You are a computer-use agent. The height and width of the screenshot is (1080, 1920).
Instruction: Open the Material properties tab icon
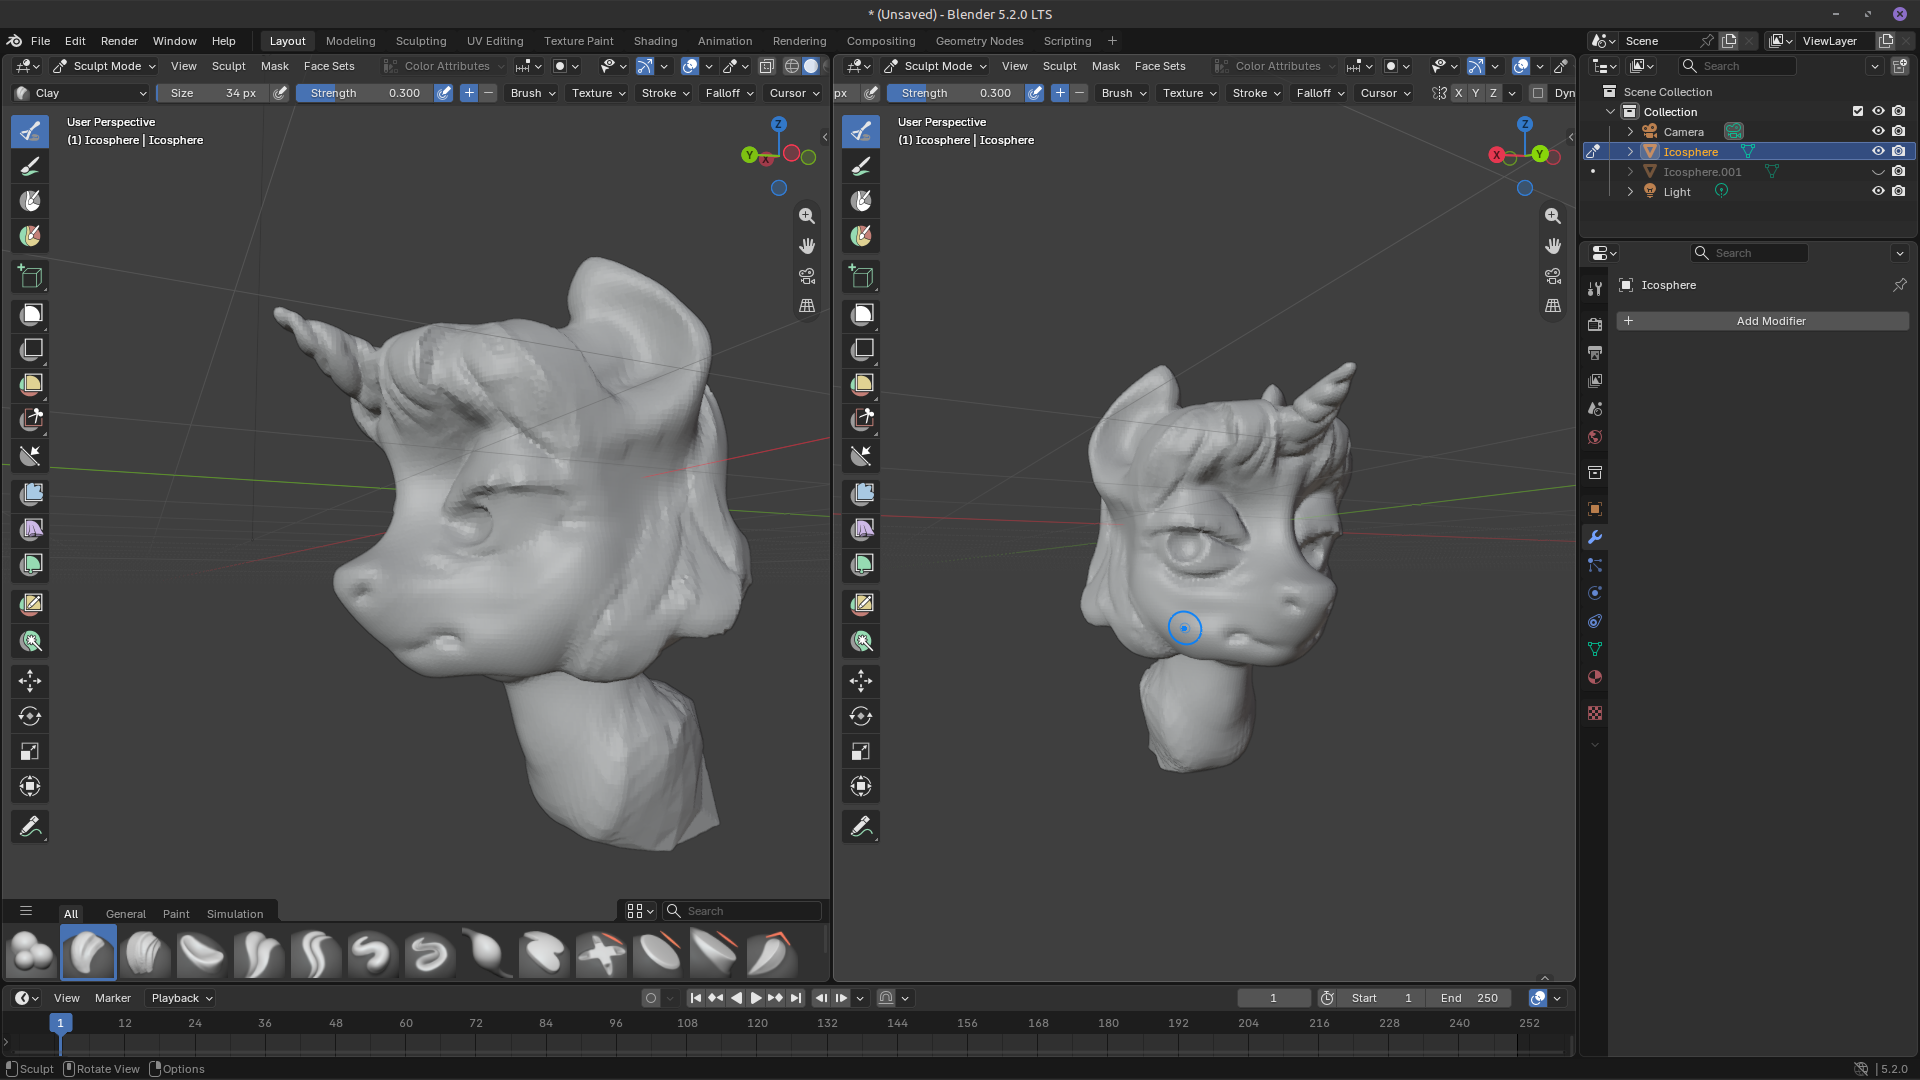point(1595,677)
